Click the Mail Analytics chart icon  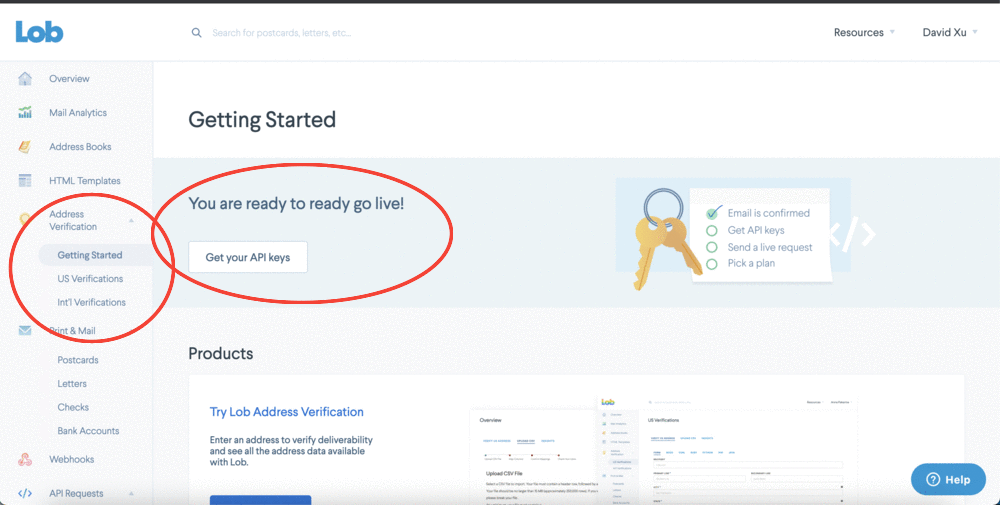click(25, 113)
